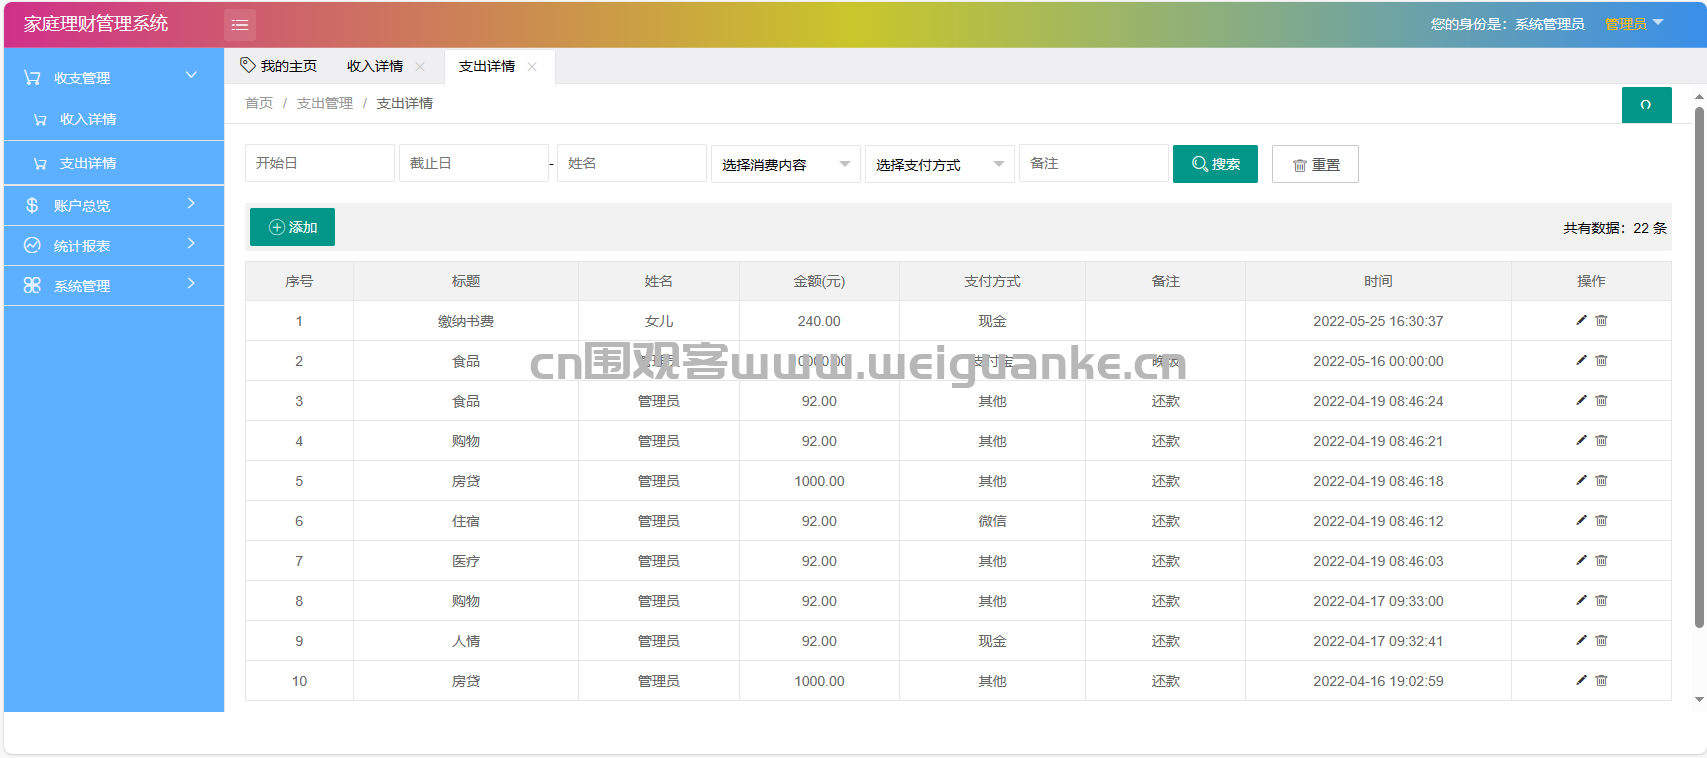Click the 共有数据: 22 条 count text
The image size is (1707, 758).
[x=1615, y=228]
